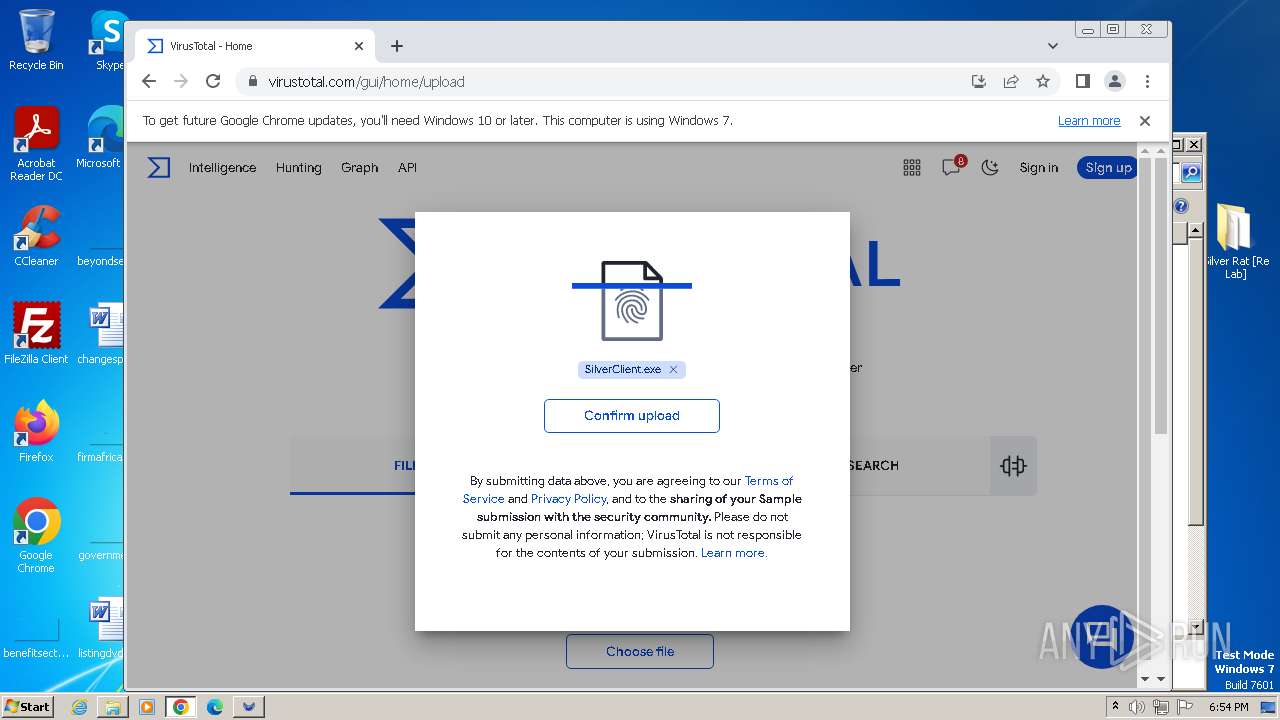This screenshot has width=1280, height=720.
Task: Open notifications speech bubble icon
Action: click(952, 167)
